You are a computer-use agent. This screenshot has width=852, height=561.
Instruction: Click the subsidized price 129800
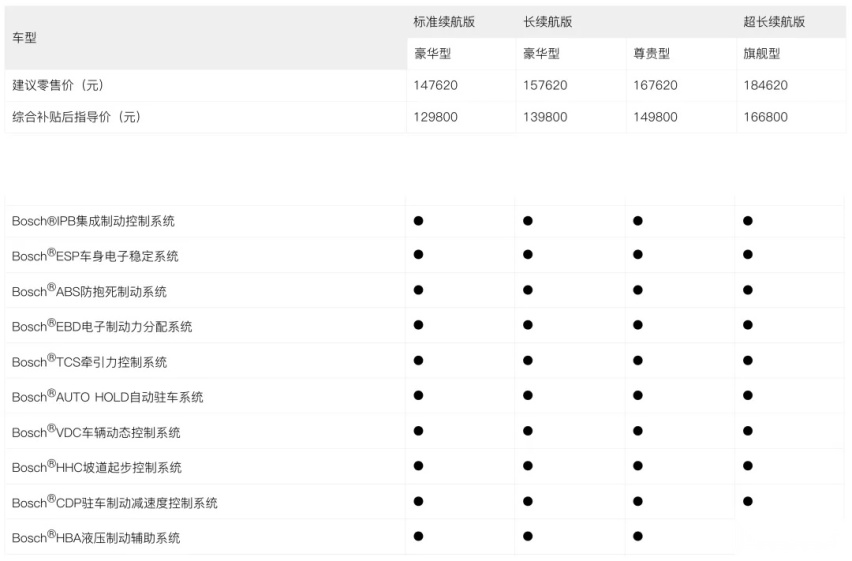pos(435,117)
